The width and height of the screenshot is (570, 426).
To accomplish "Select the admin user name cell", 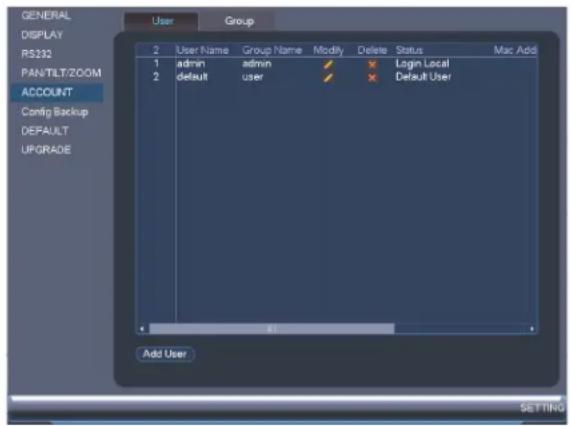I will [x=191, y=64].
